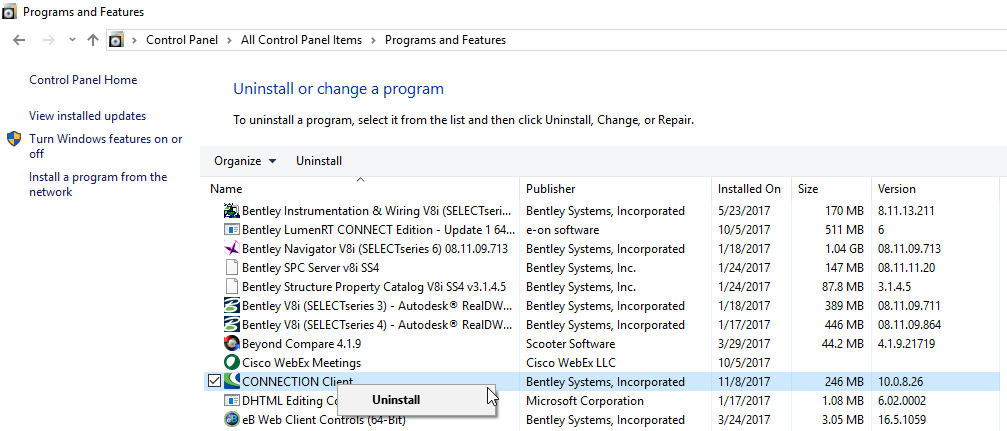1007x431 pixels.
Task: Open Turn Windows features on or off
Action: pos(105,146)
